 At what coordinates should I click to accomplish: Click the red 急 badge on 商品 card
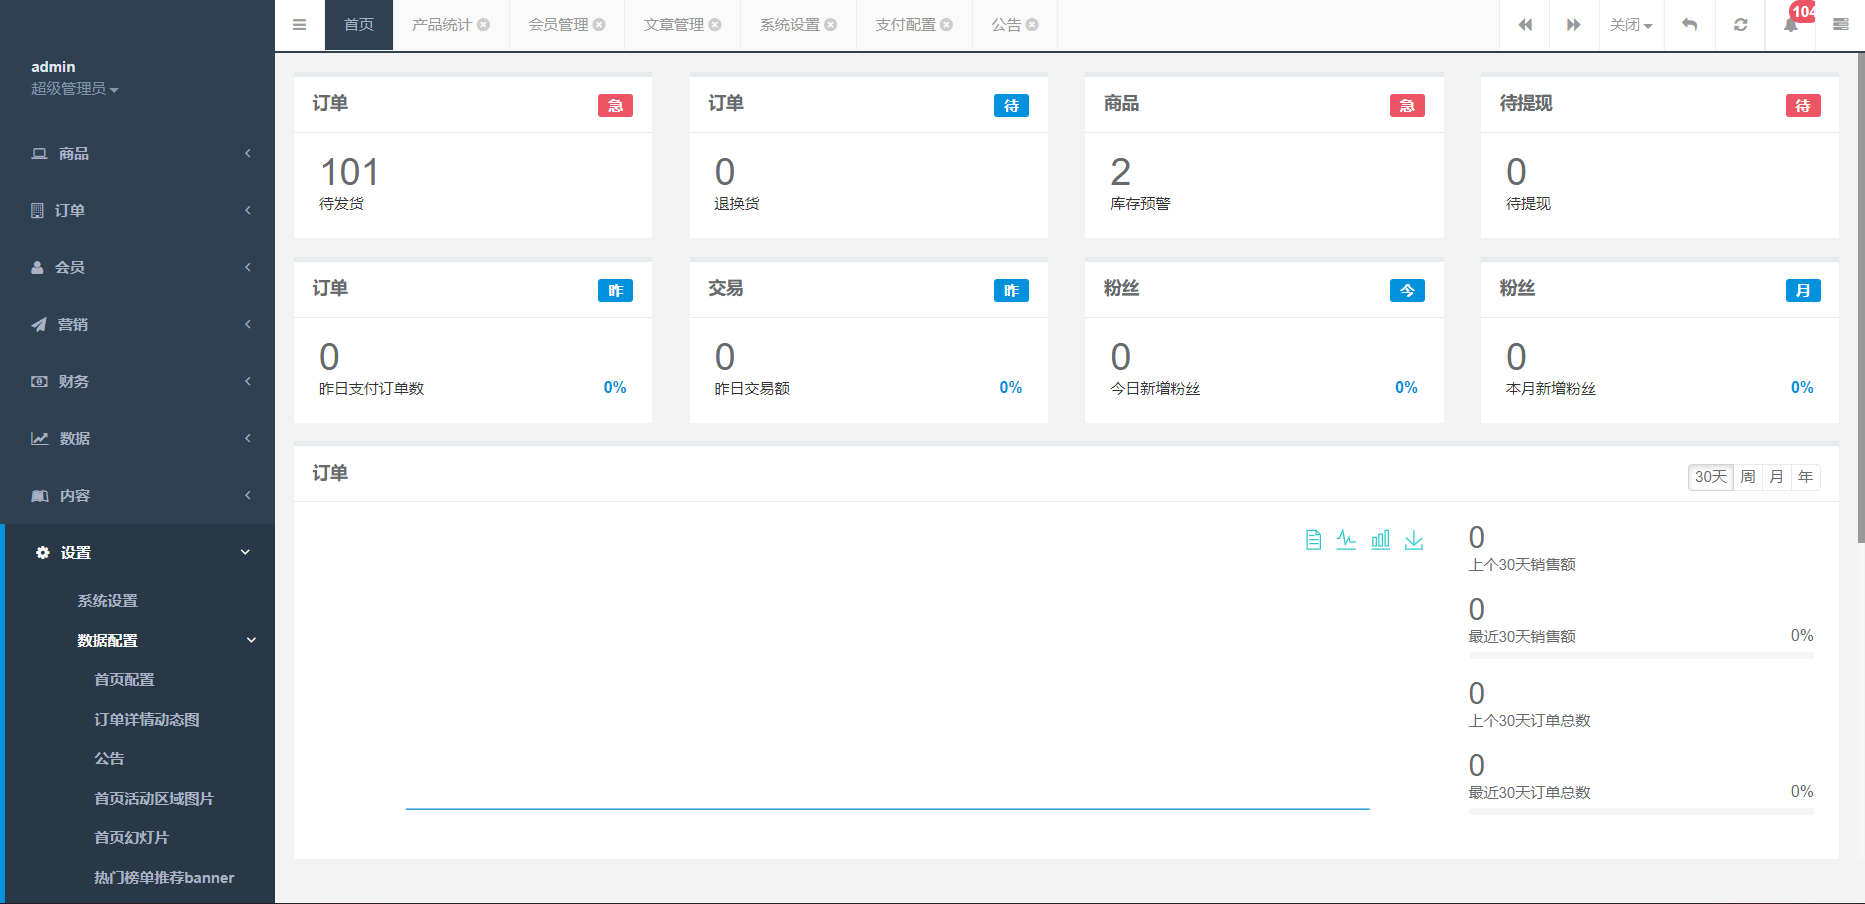tap(1407, 106)
